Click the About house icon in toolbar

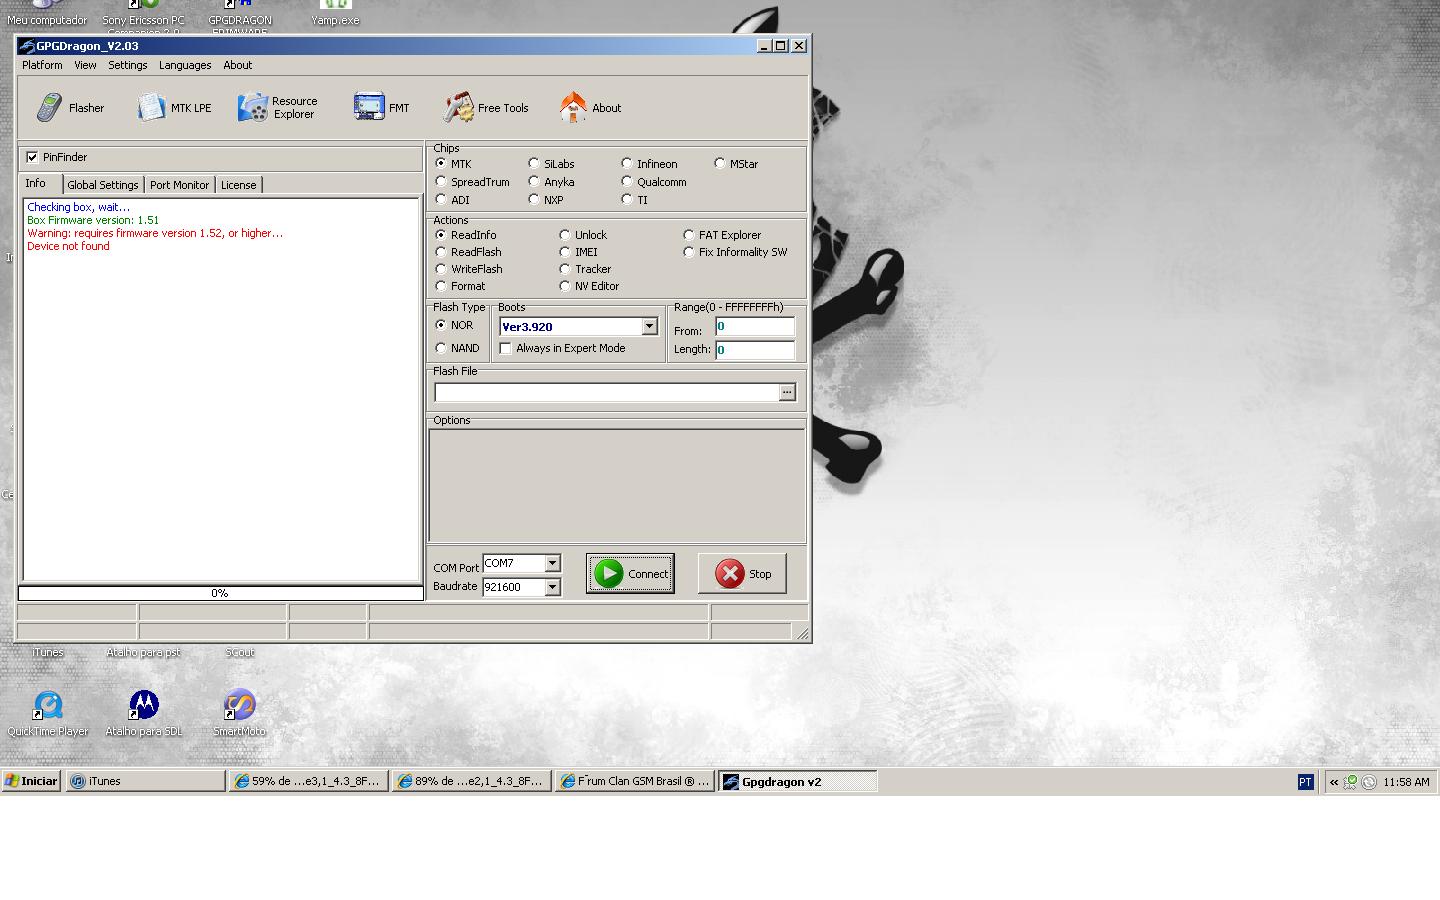click(x=573, y=107)
